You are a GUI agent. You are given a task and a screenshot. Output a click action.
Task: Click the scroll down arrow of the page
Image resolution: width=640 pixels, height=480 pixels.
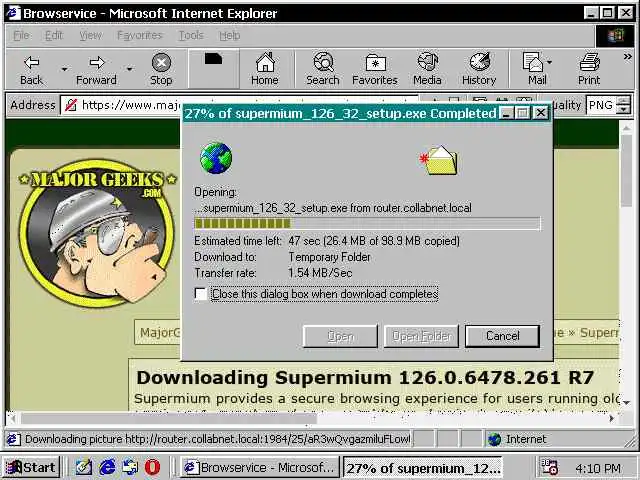(x=626, y=402)
